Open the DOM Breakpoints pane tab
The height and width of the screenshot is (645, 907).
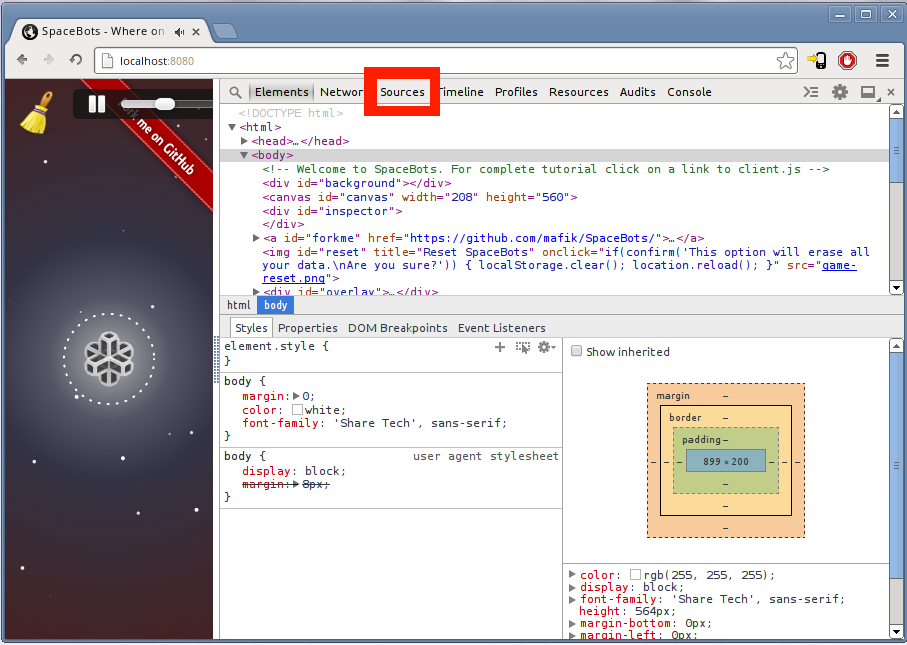397,328
